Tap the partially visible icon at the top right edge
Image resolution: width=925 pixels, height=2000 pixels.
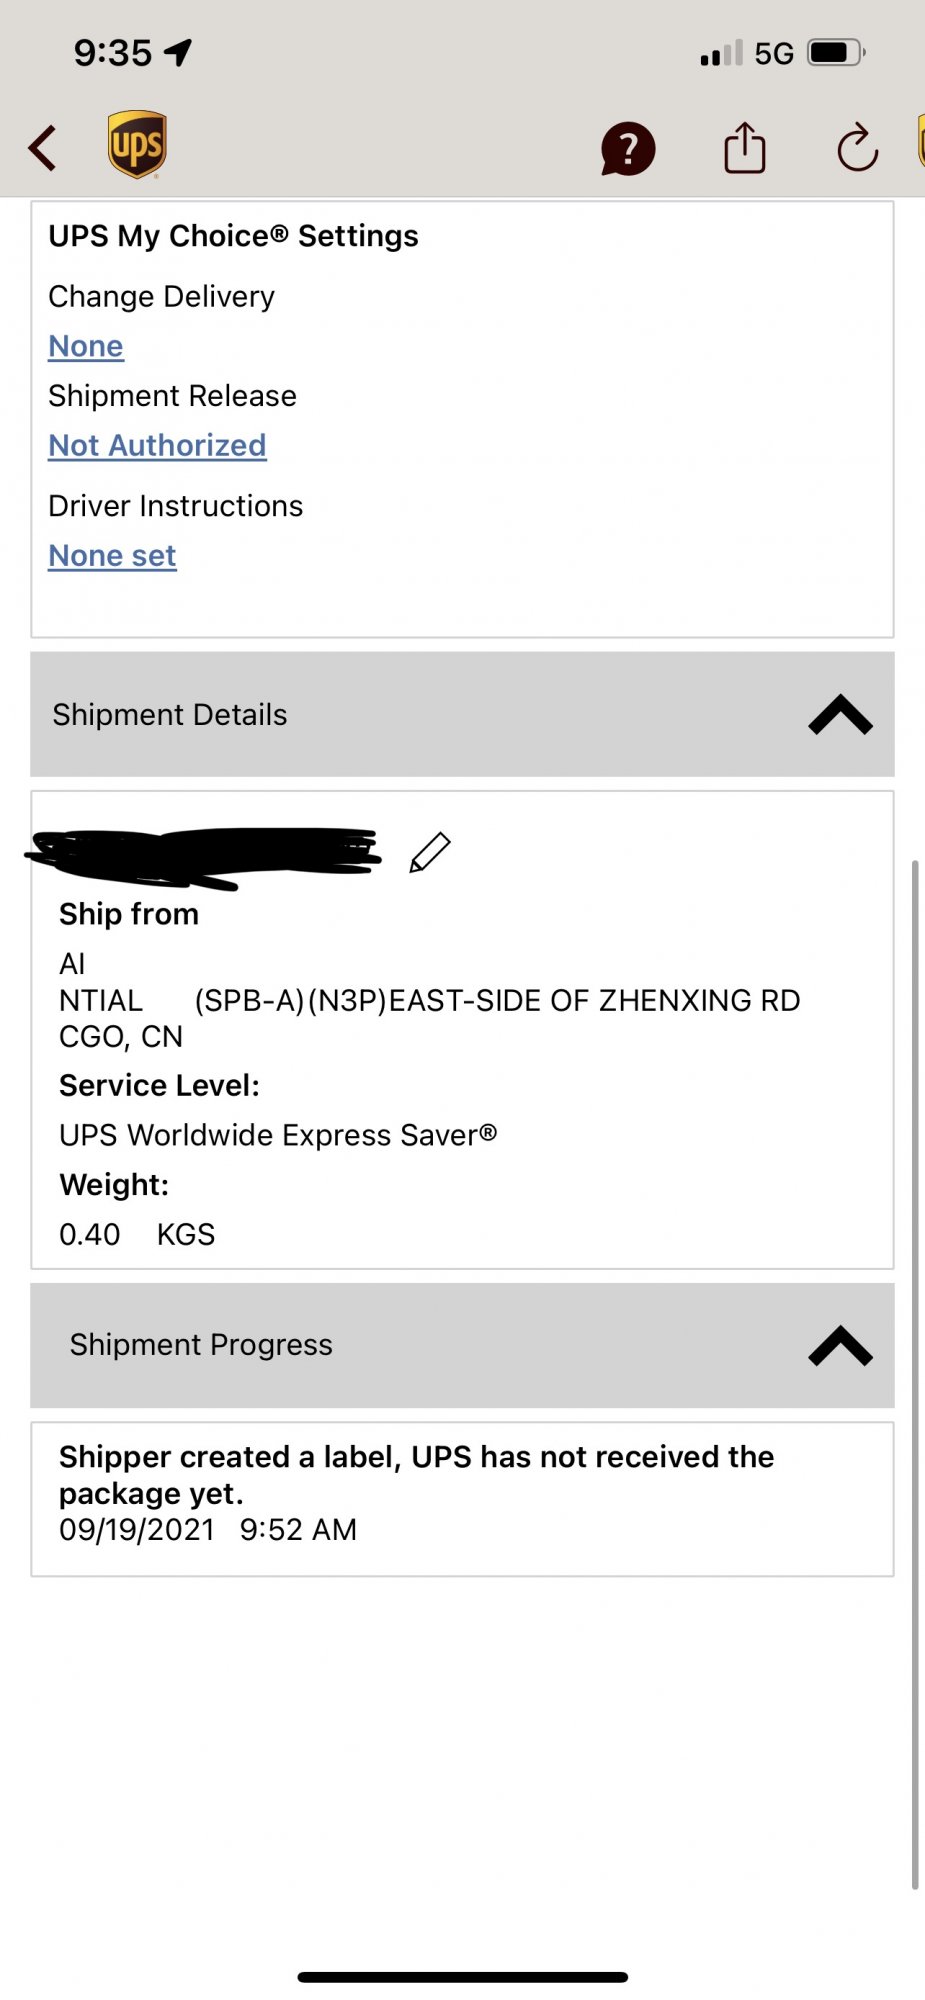(920, 142)
